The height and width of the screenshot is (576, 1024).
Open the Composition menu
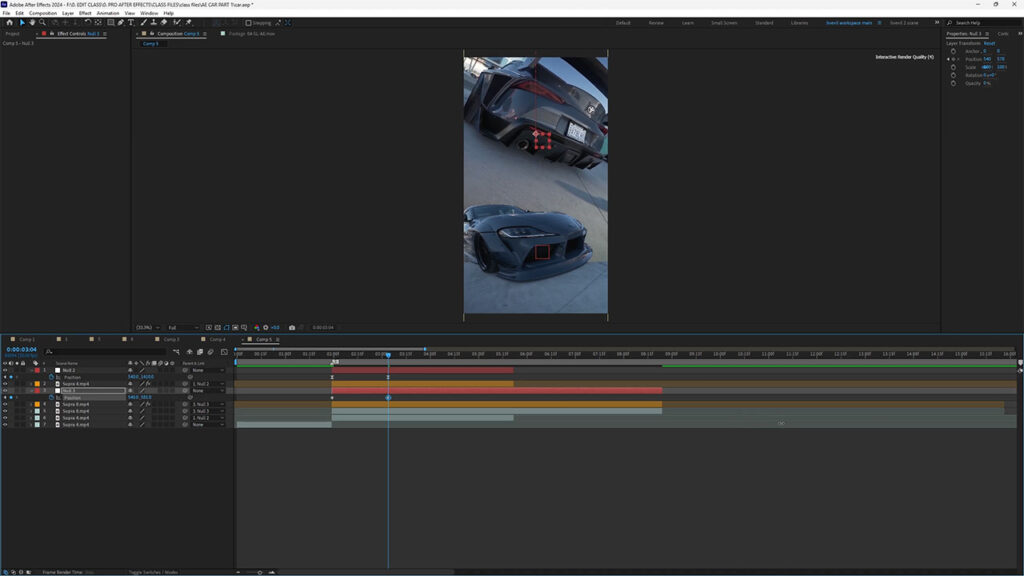click(43, 13)
